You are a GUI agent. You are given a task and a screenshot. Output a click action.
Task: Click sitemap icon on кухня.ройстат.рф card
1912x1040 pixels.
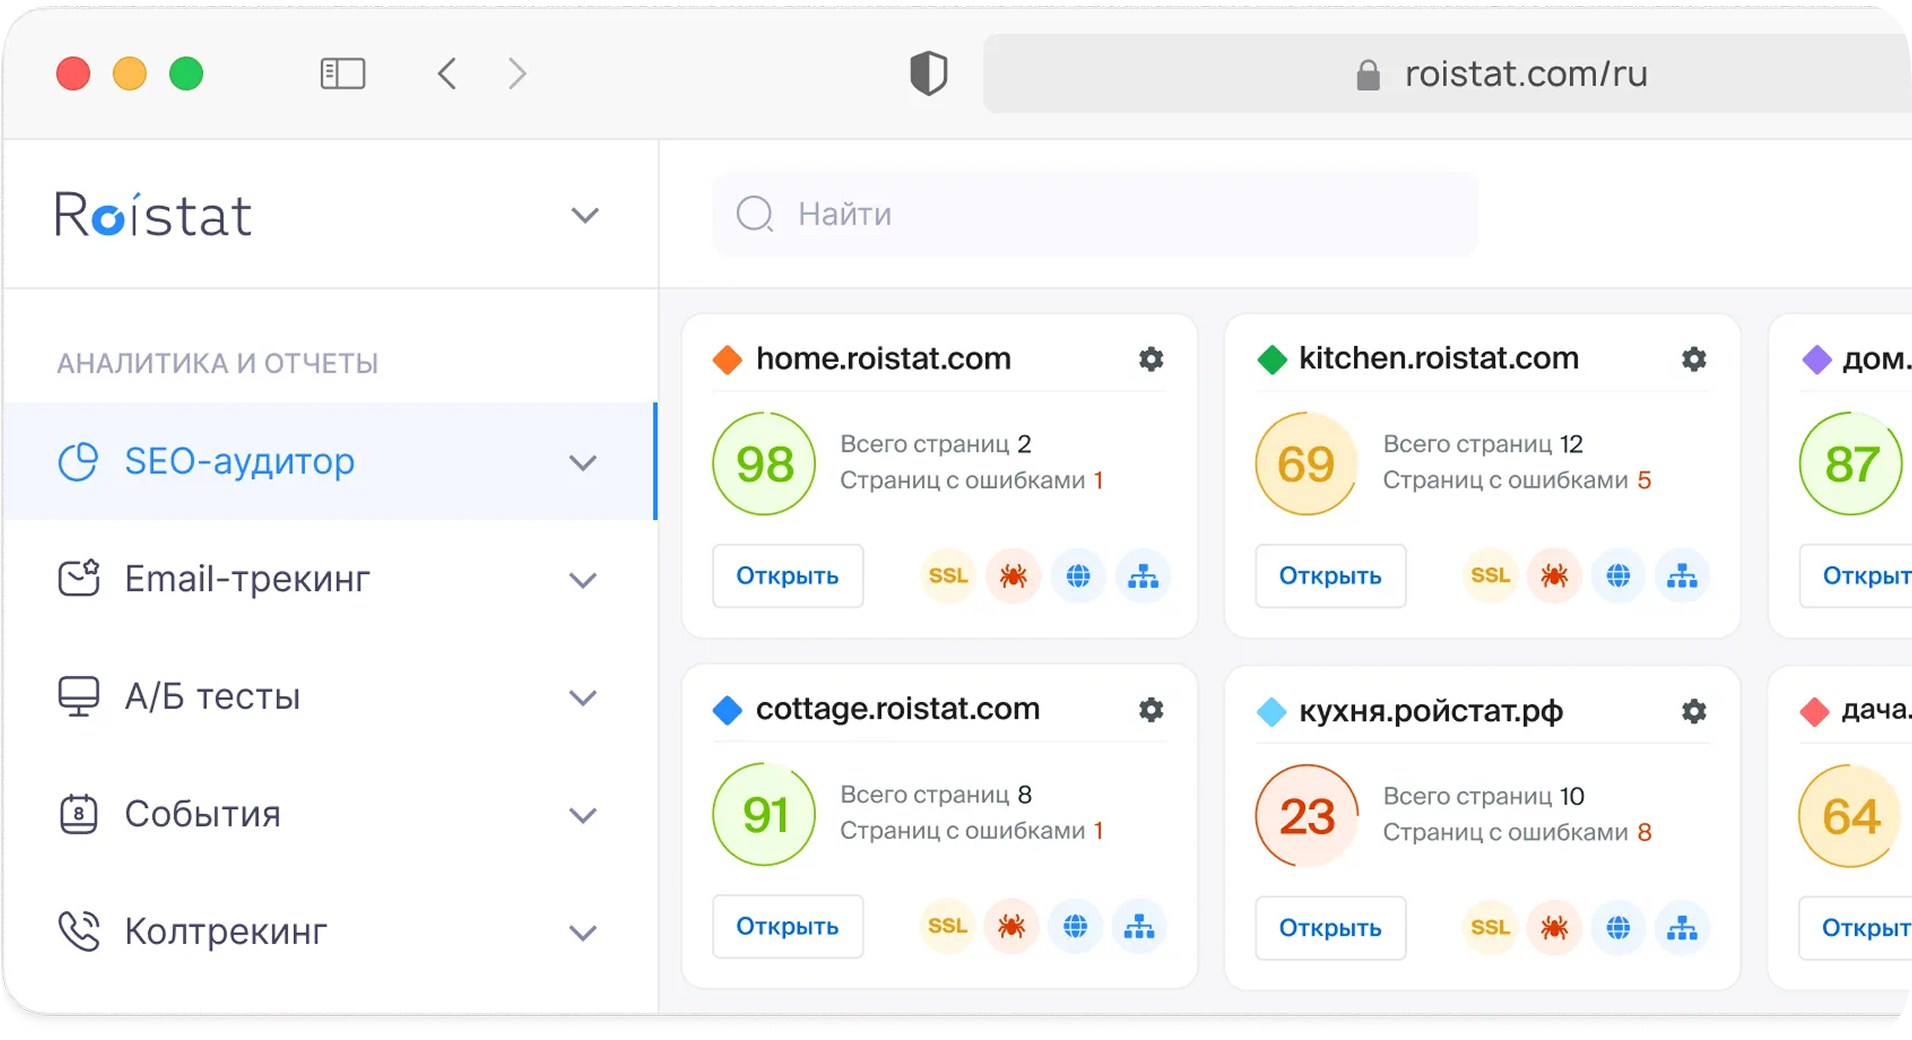pos(1682,929)
